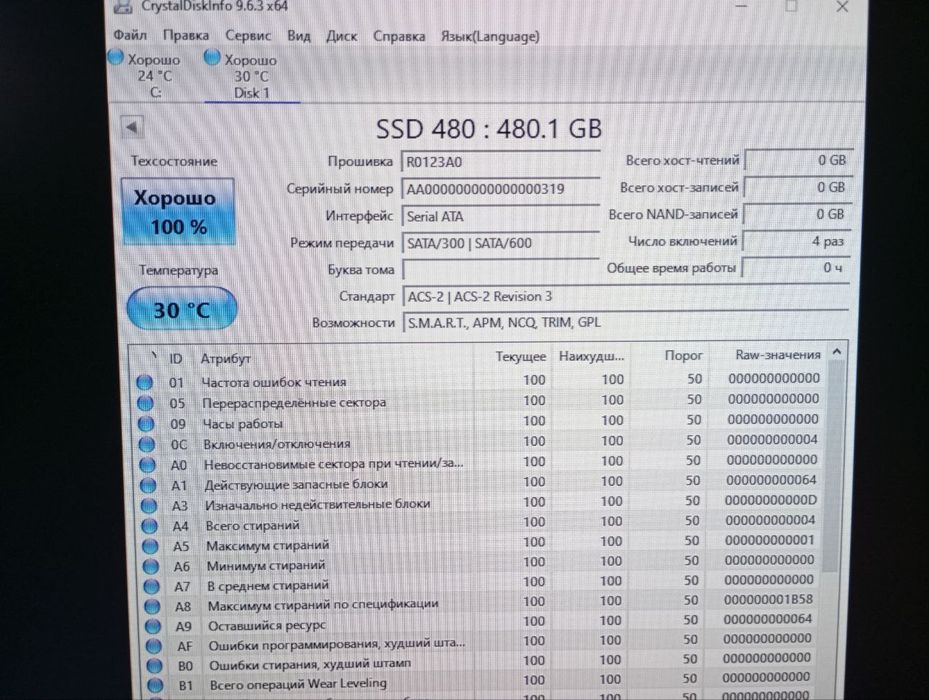
Task: Click the raw value 000000001B58
Action: click(x=768, y=599)
